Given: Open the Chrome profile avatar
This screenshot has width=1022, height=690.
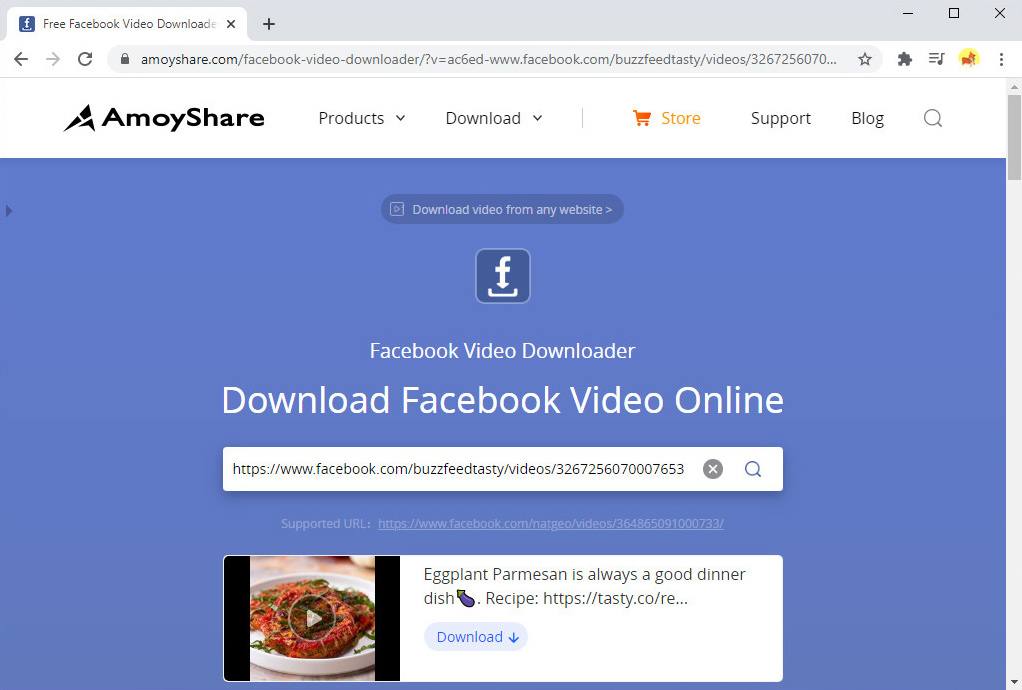Looking at the screenshot, I should click(x=969, y=59).
